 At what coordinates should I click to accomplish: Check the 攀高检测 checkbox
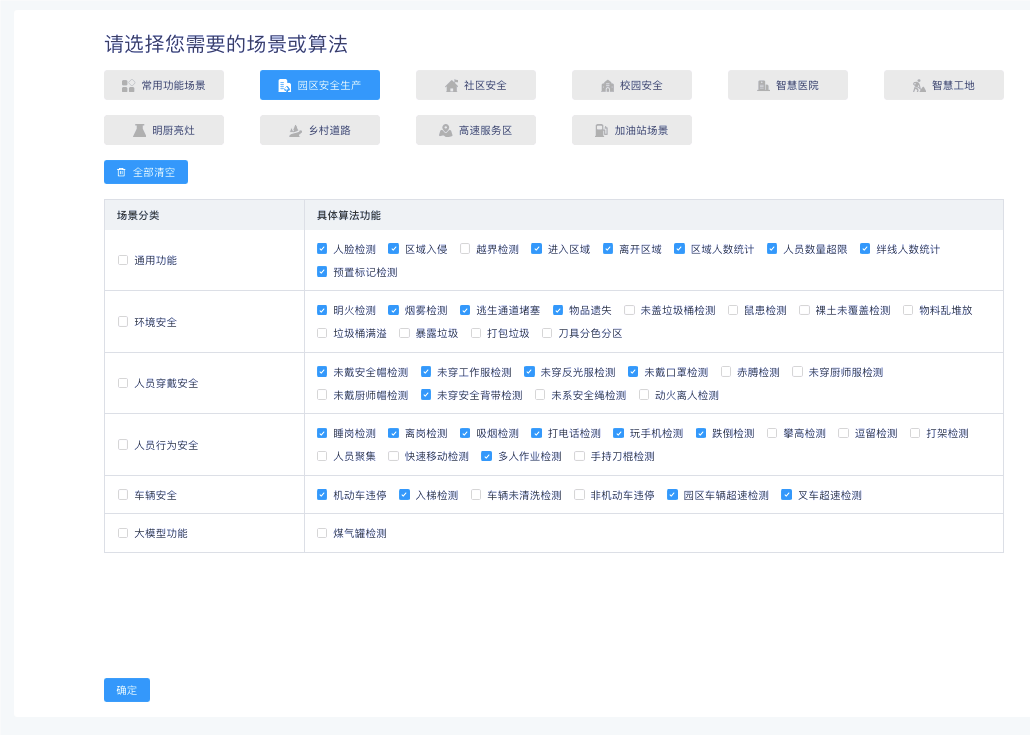[x=772, y=433]
